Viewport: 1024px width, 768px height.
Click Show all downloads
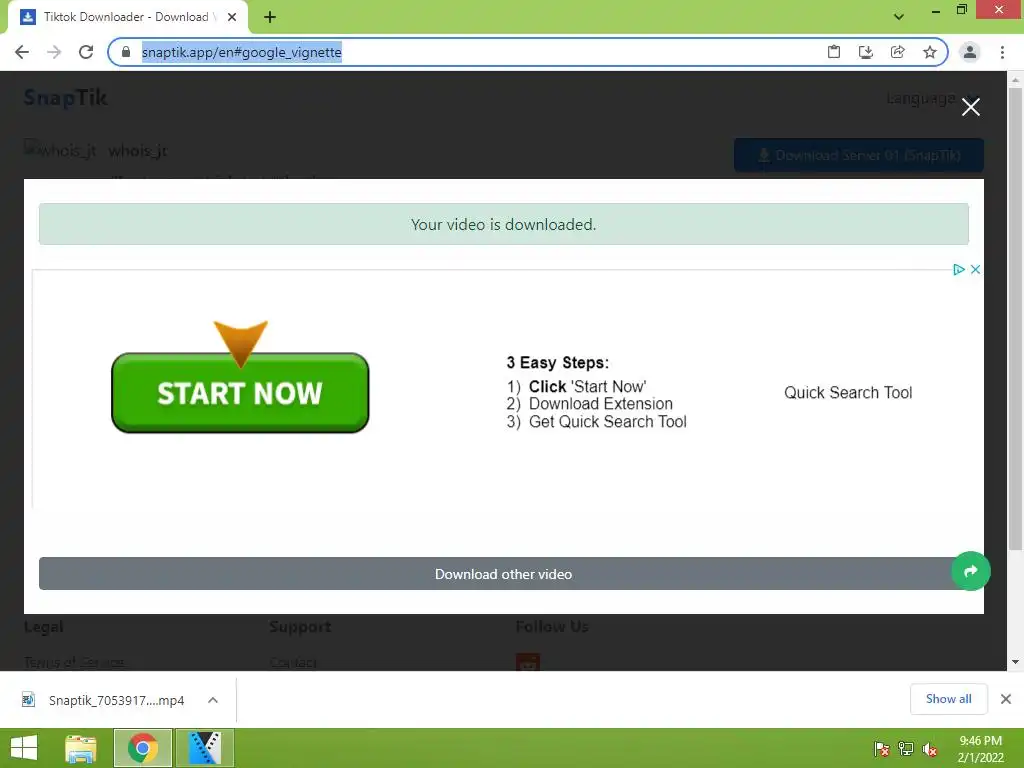[x=948, y=699]
